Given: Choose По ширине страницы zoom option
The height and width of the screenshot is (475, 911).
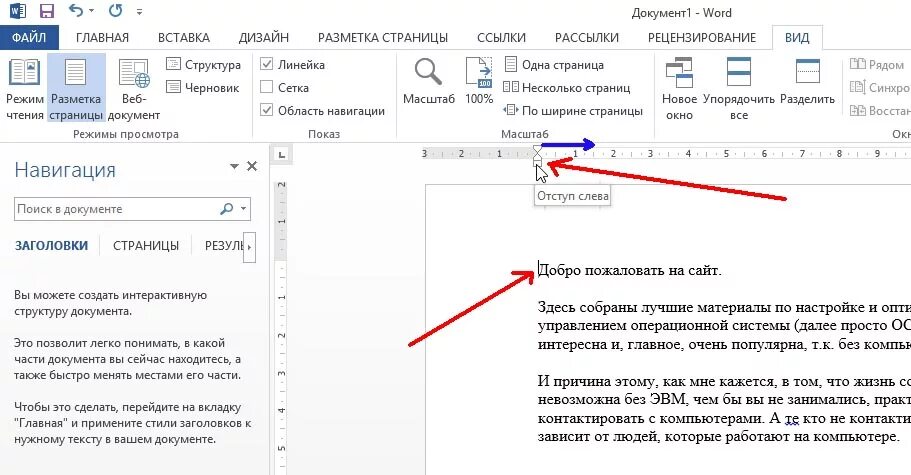Looking at the screenshot, I should [573, 110].
